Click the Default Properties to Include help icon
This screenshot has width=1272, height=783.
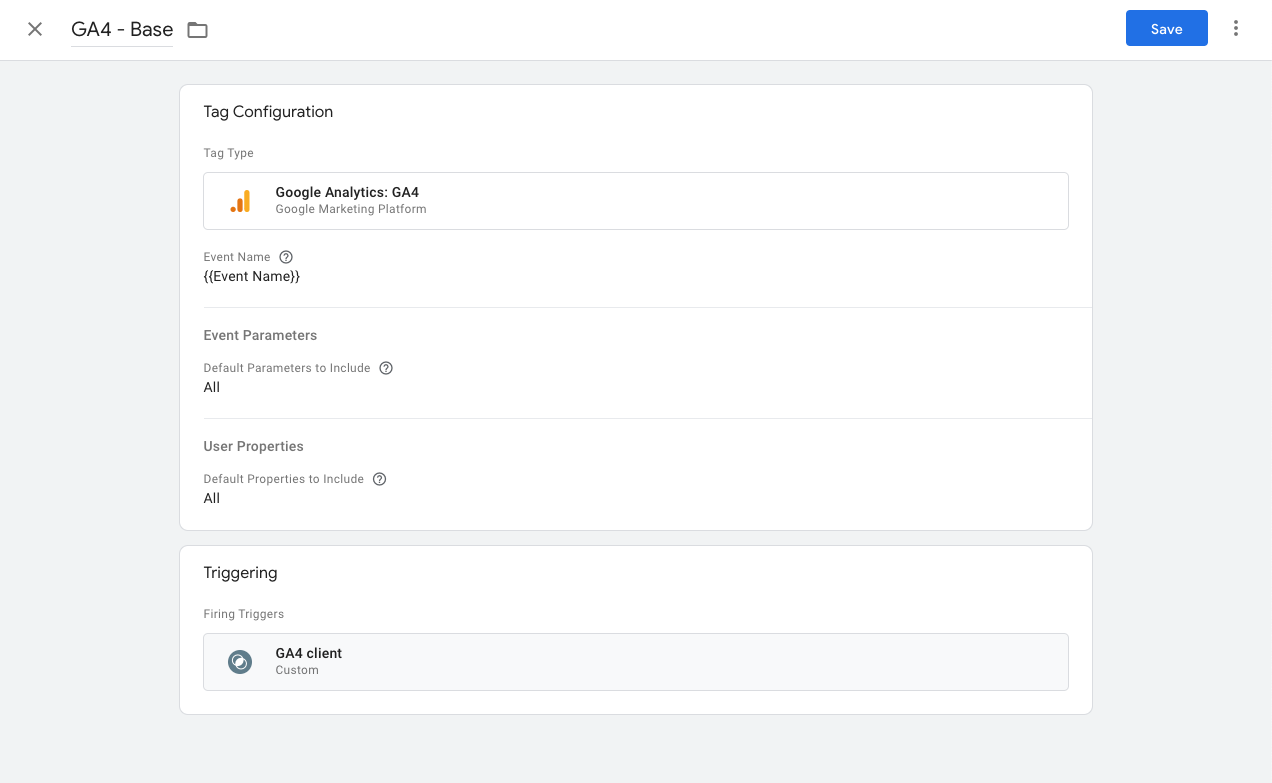pyautogui.click(x=379, y=479)
